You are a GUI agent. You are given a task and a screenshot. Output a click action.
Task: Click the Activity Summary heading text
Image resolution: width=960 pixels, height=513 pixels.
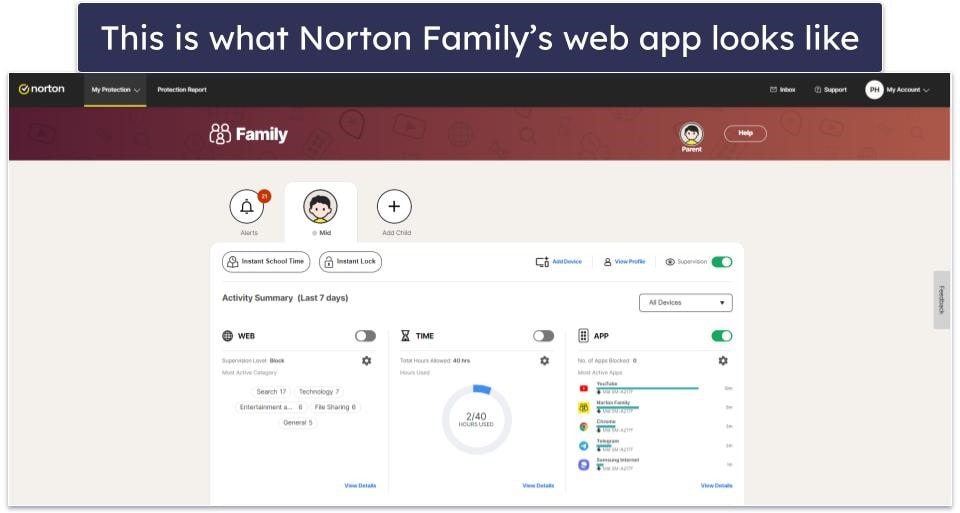click(285, 298)
